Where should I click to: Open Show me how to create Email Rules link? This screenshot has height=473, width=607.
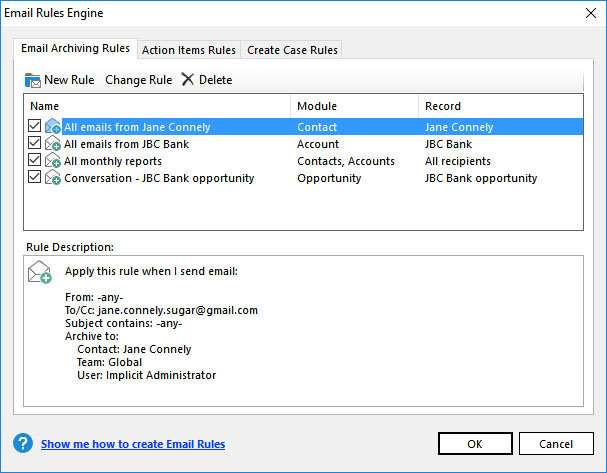(x=132, y=444)
